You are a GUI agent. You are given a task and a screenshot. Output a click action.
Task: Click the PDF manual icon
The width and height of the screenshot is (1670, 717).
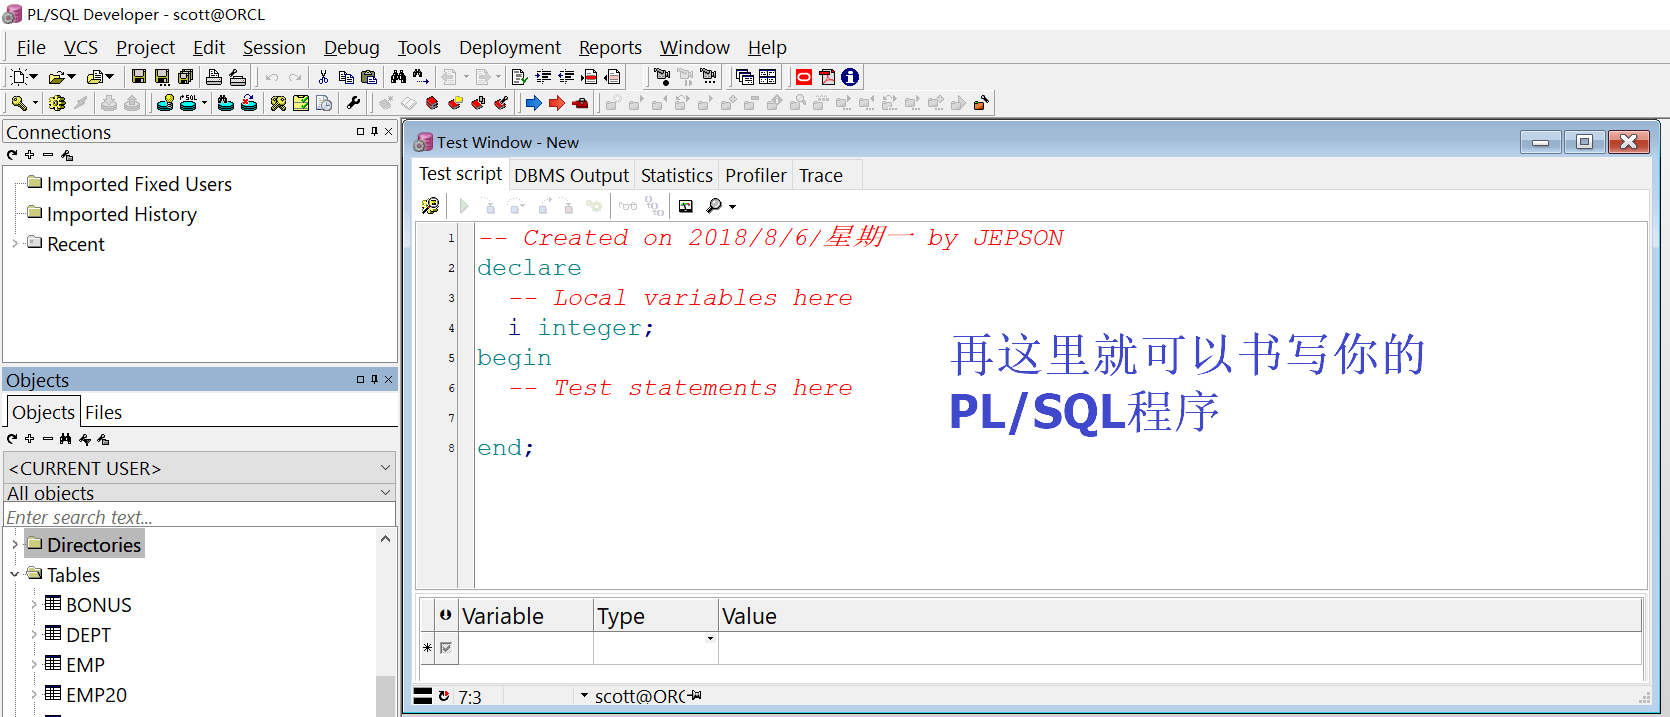pos(827,77)
